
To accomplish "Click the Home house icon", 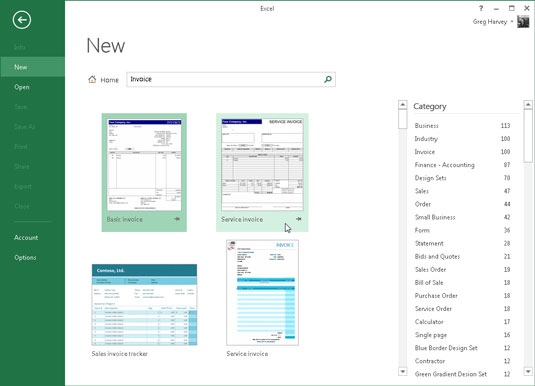I will pyautogui.click(x=92, y=80).
